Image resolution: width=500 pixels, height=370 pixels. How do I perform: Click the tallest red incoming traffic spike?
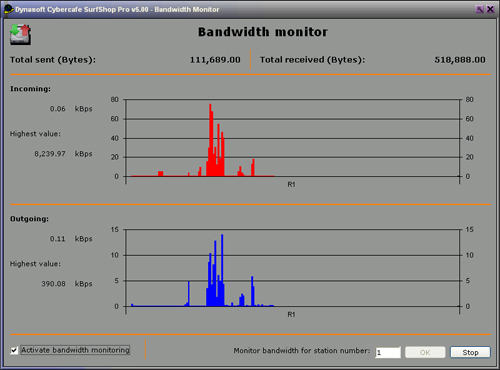point(210,140)
